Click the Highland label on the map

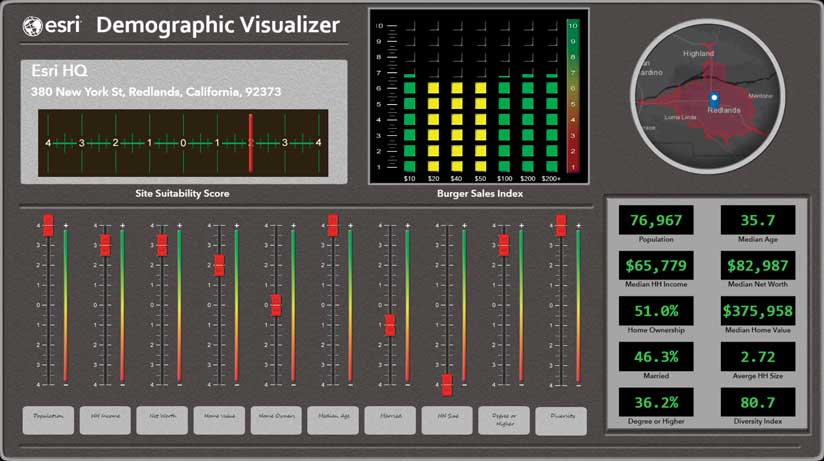(x=698, y=54)
